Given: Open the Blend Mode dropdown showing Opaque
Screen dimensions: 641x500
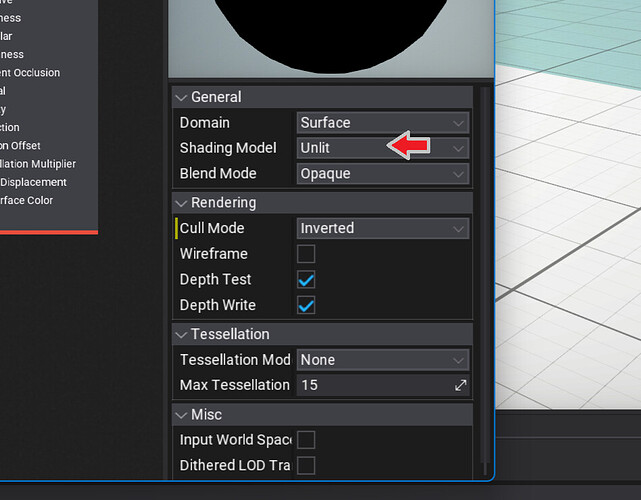Looking at the screenshot, I should pyautogui.click(x=382, y=173).
